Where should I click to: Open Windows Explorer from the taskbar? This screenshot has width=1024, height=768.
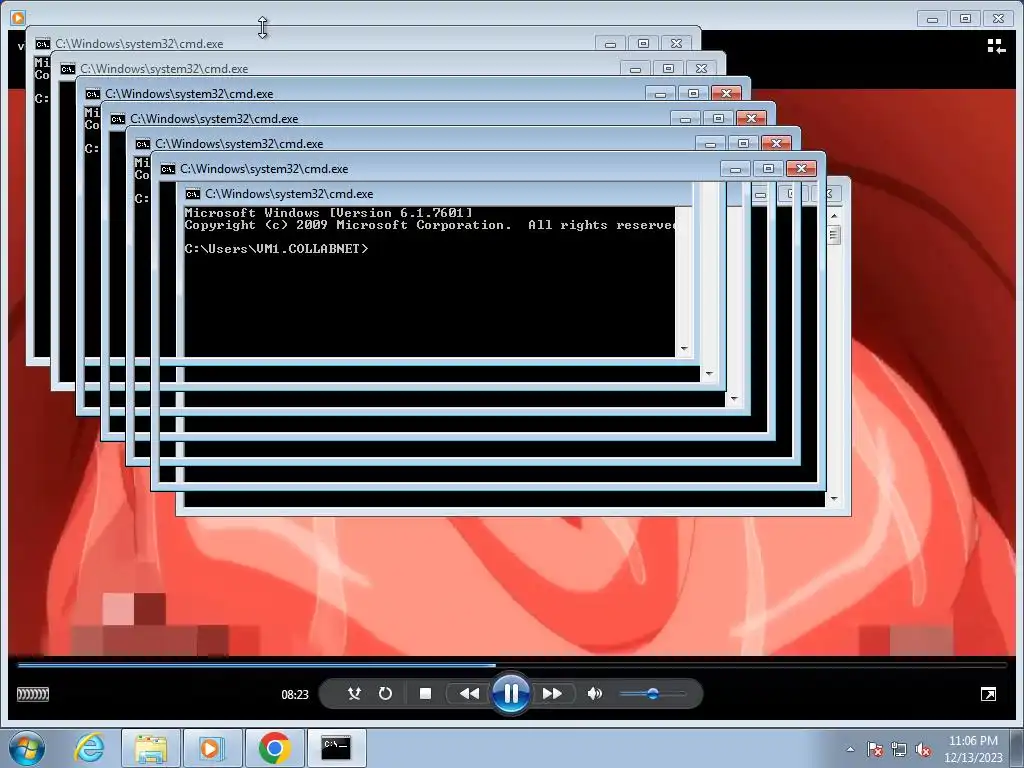[151, 748]
